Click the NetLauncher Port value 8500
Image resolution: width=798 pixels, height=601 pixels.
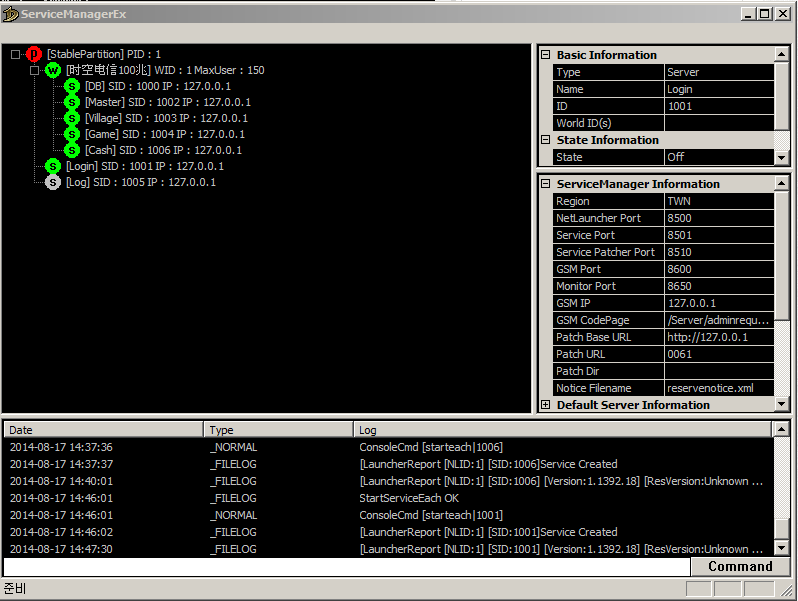click(719, 218)
